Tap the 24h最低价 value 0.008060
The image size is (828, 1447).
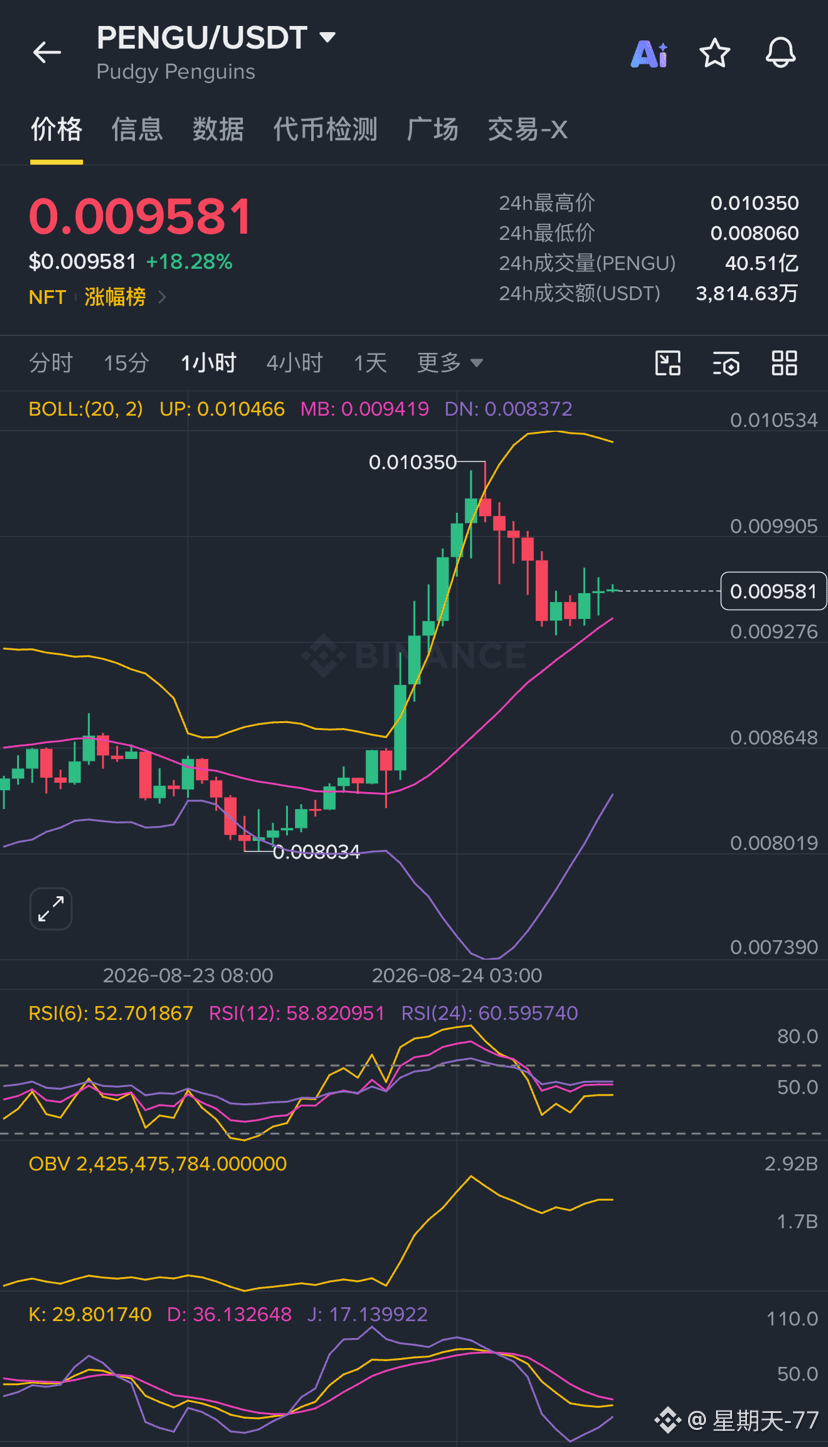[x=754, y=233]
